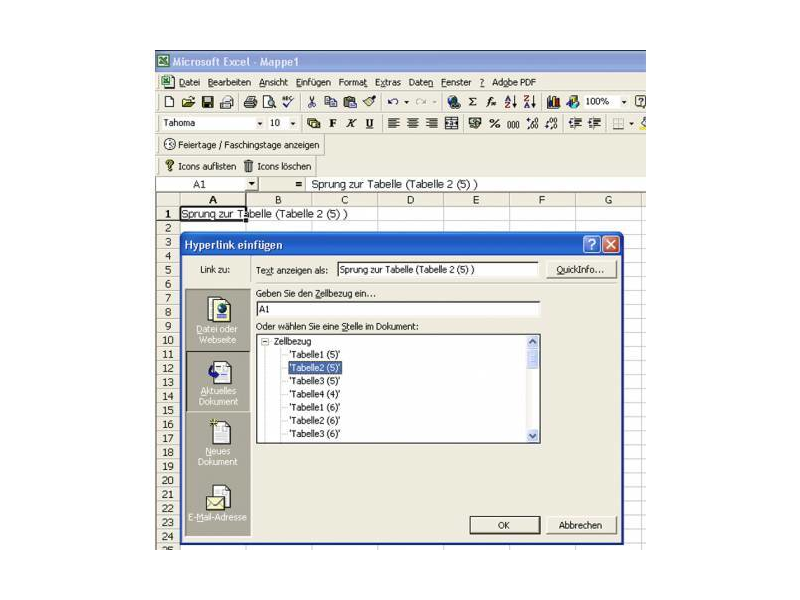Select Datei oder Webseite link type
This screenshot has width=800, height=600.
(218, 320)
